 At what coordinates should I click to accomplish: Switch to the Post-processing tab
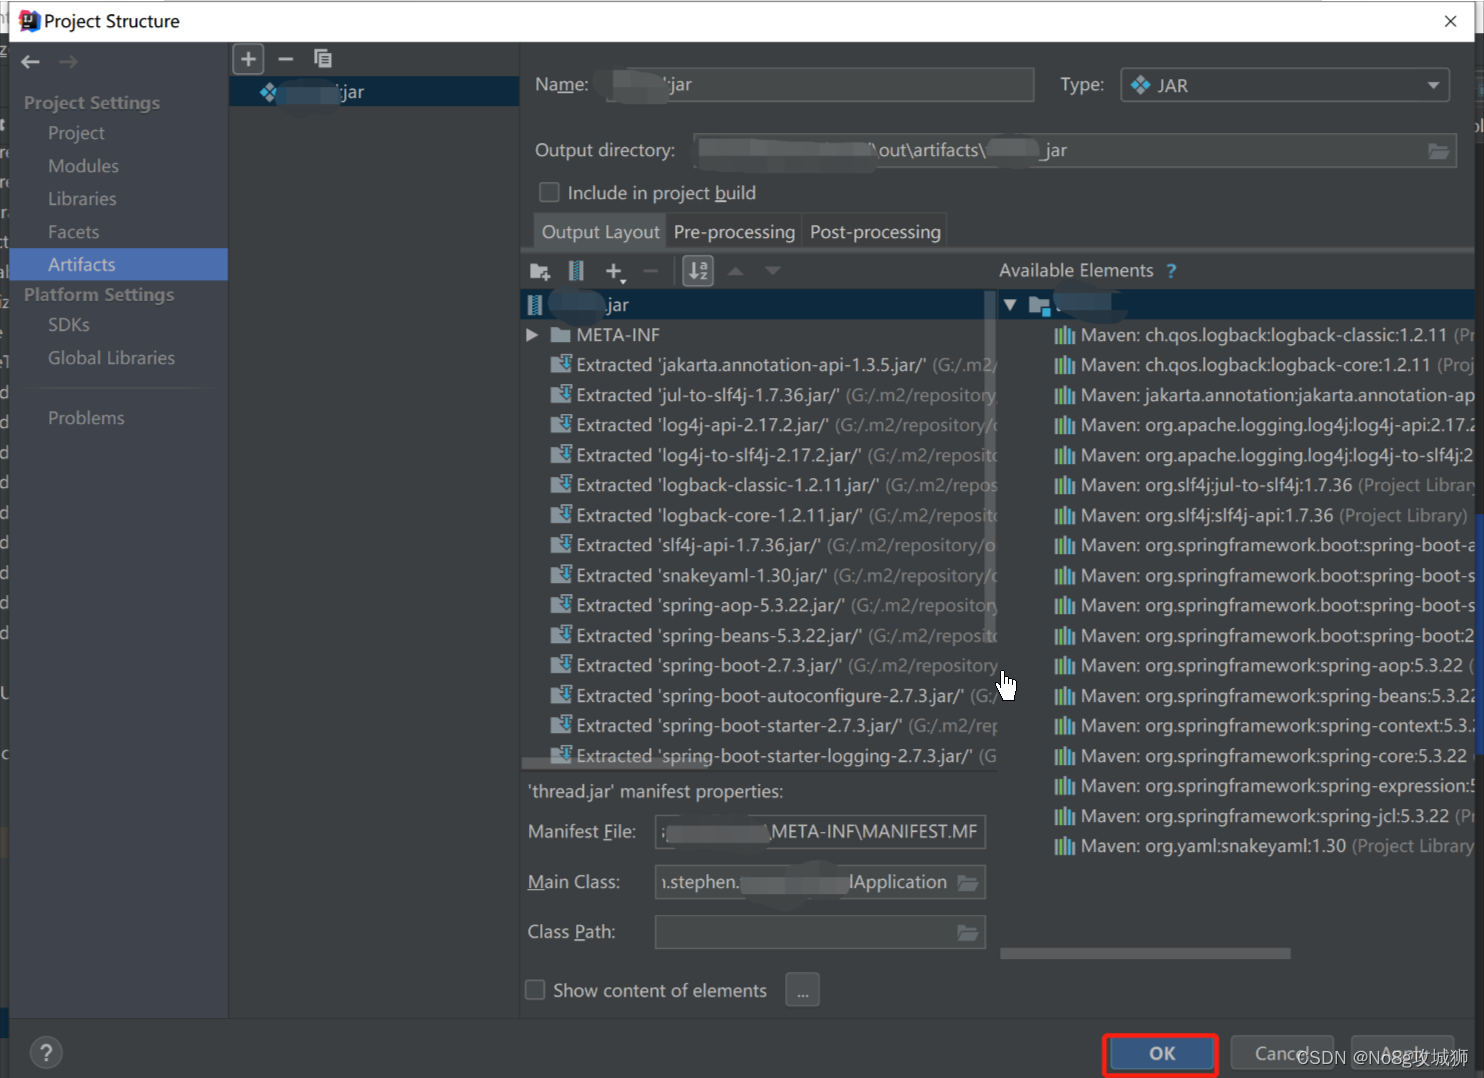(875, 232)
